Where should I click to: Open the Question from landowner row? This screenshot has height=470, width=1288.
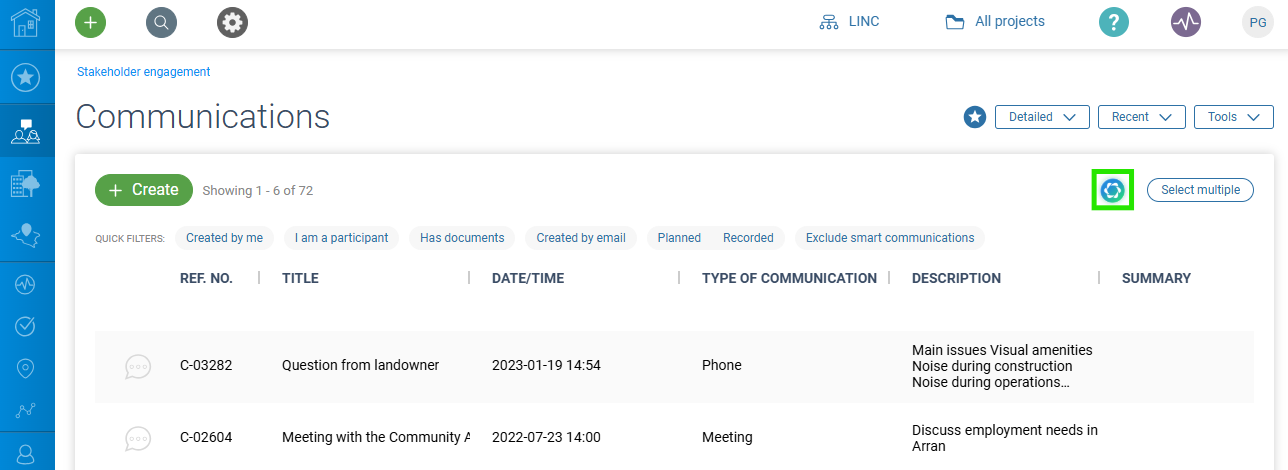coord(360,365)
